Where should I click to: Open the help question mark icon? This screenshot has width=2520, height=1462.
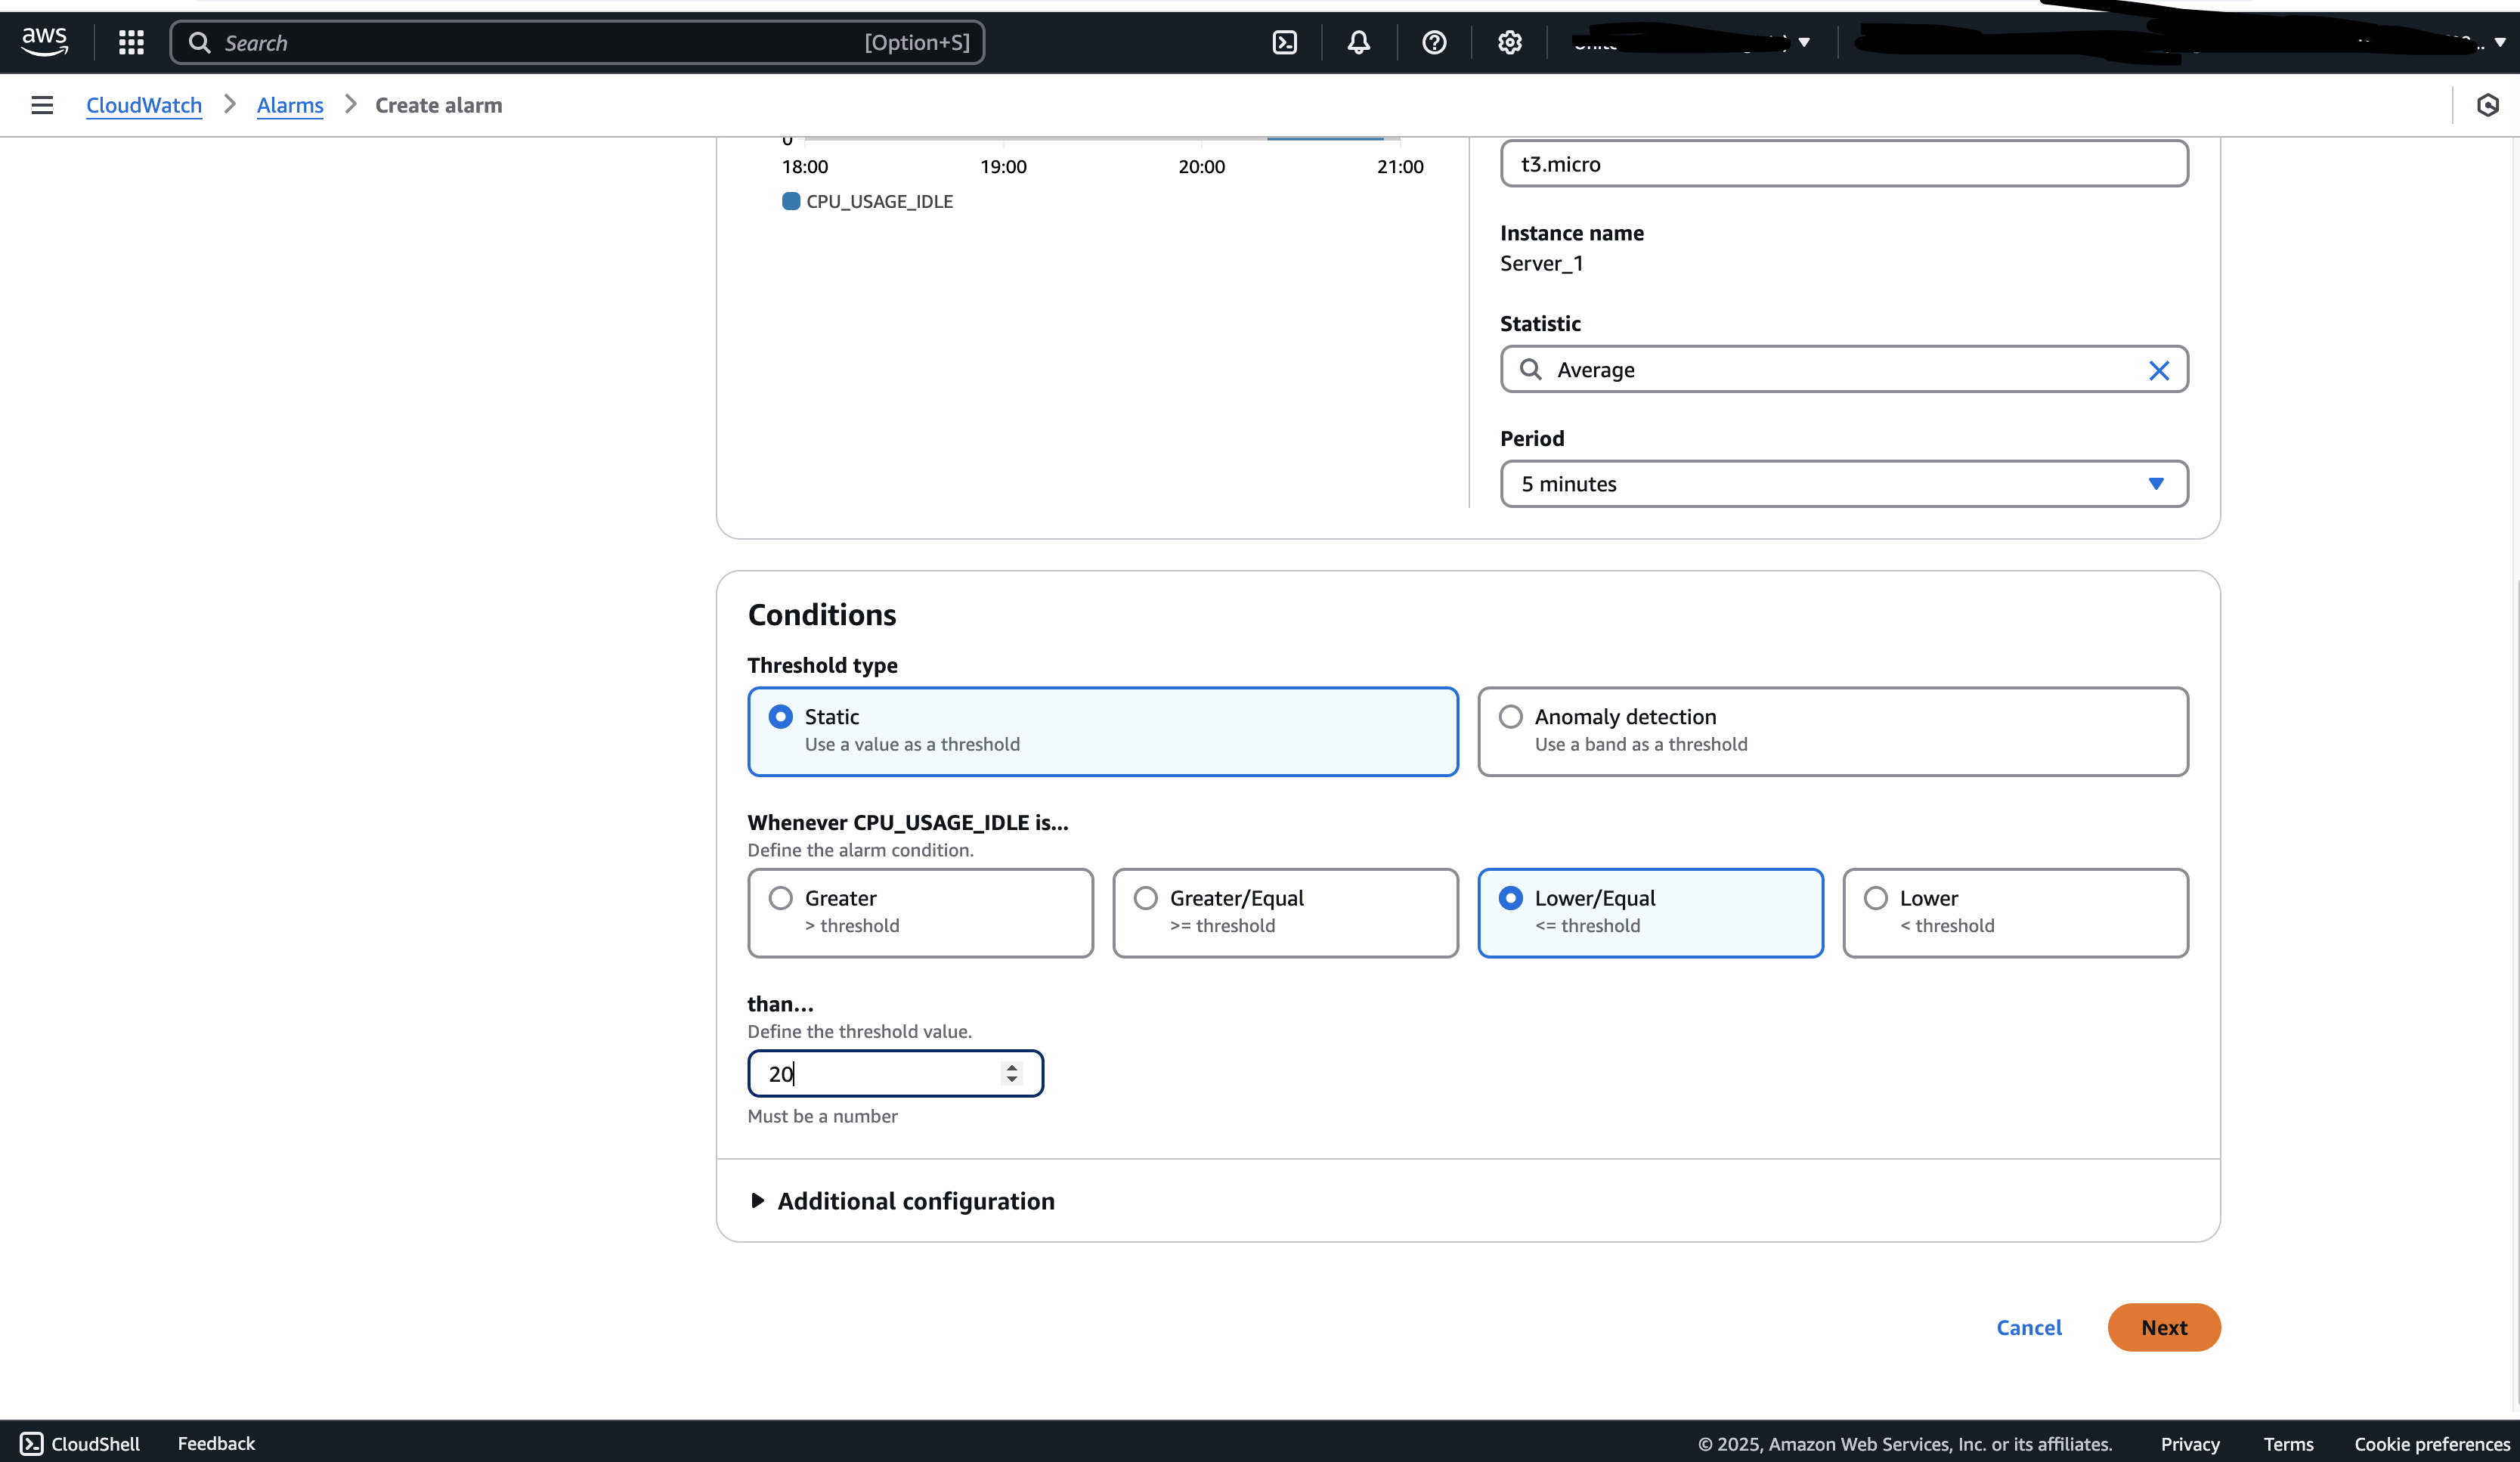coord(1434,42)
